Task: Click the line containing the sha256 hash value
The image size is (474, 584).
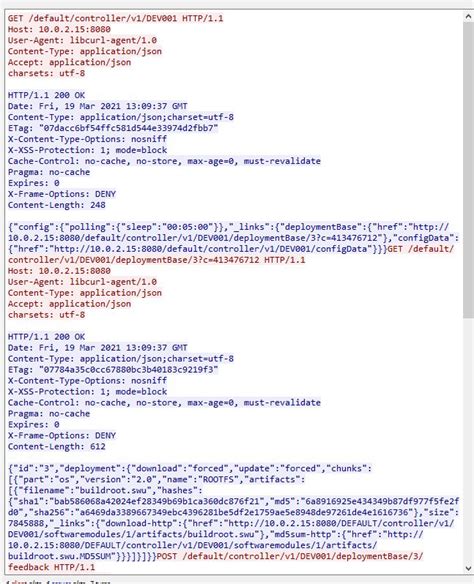Action: tap(233, 512)
